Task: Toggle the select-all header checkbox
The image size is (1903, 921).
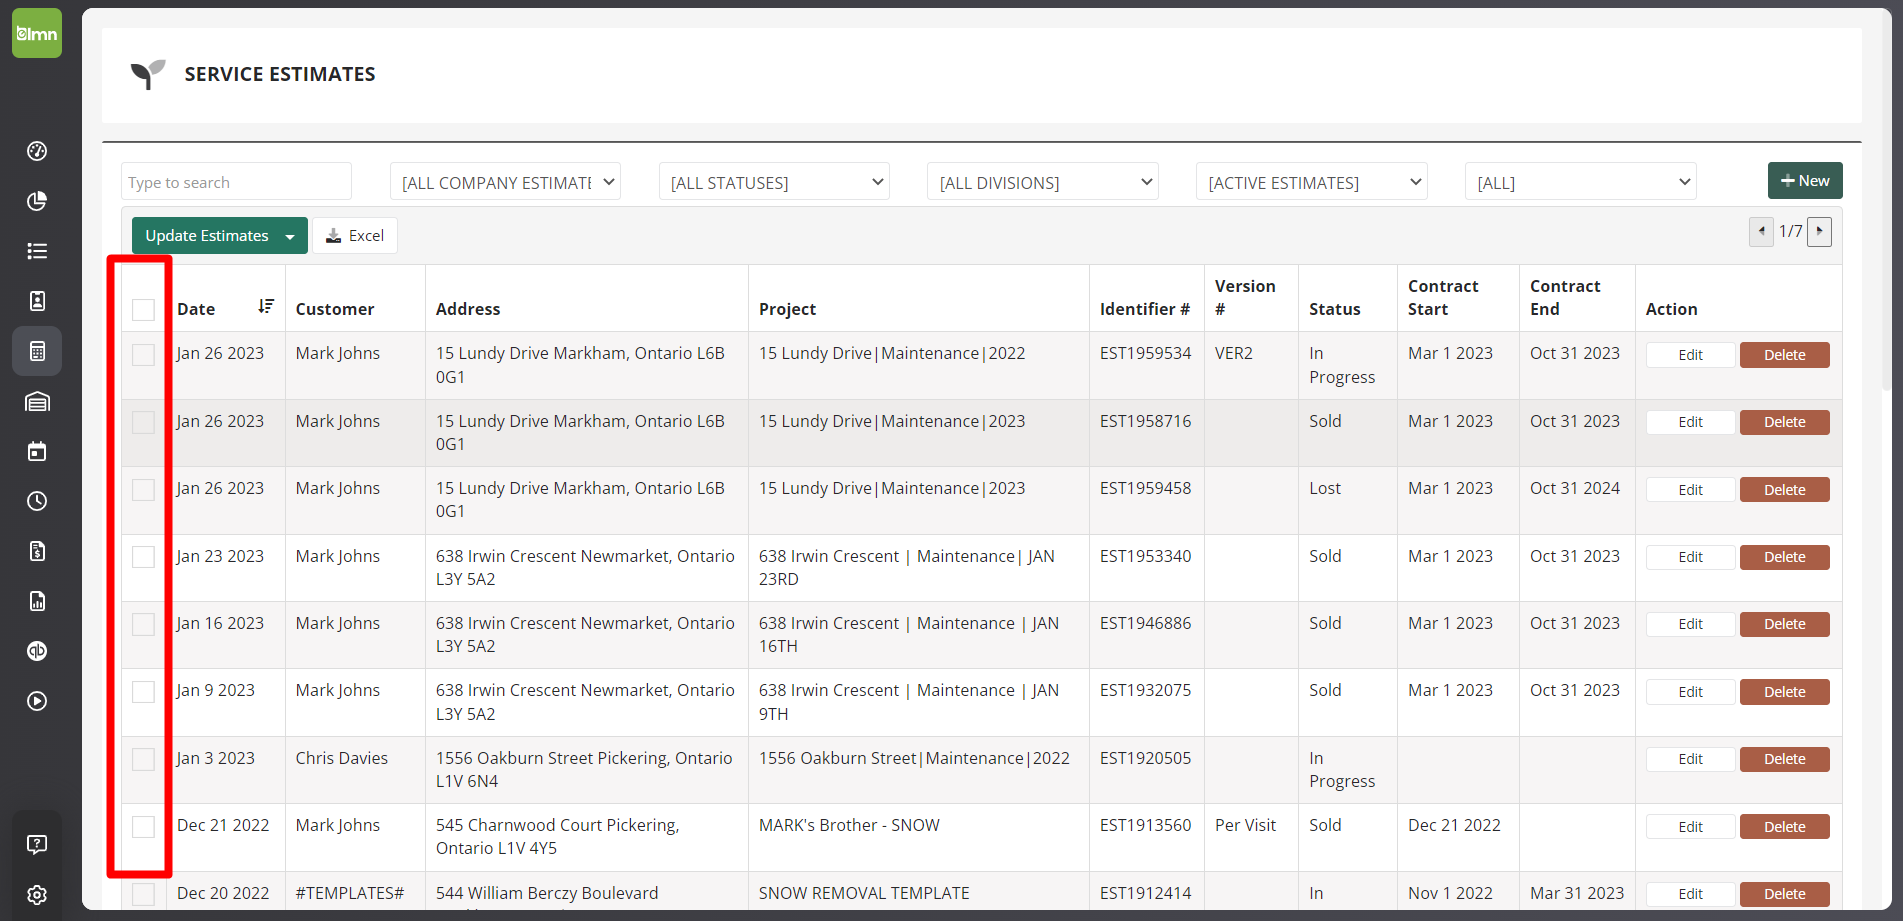Action: (144, 310)
